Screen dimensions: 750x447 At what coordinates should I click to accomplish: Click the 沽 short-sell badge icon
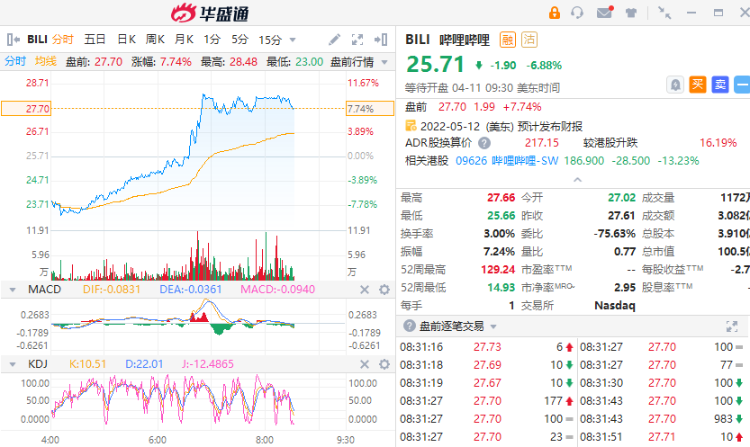coord(529,40)
